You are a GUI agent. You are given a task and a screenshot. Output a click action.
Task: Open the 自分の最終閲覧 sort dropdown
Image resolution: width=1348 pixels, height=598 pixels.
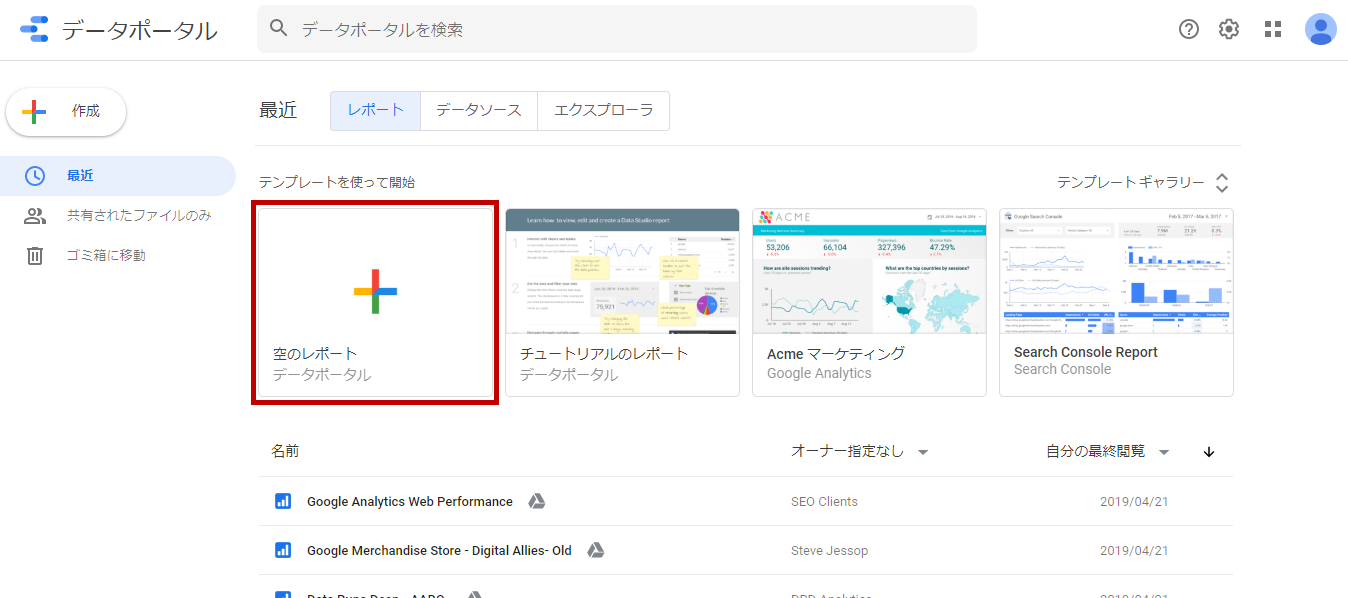1108,452
